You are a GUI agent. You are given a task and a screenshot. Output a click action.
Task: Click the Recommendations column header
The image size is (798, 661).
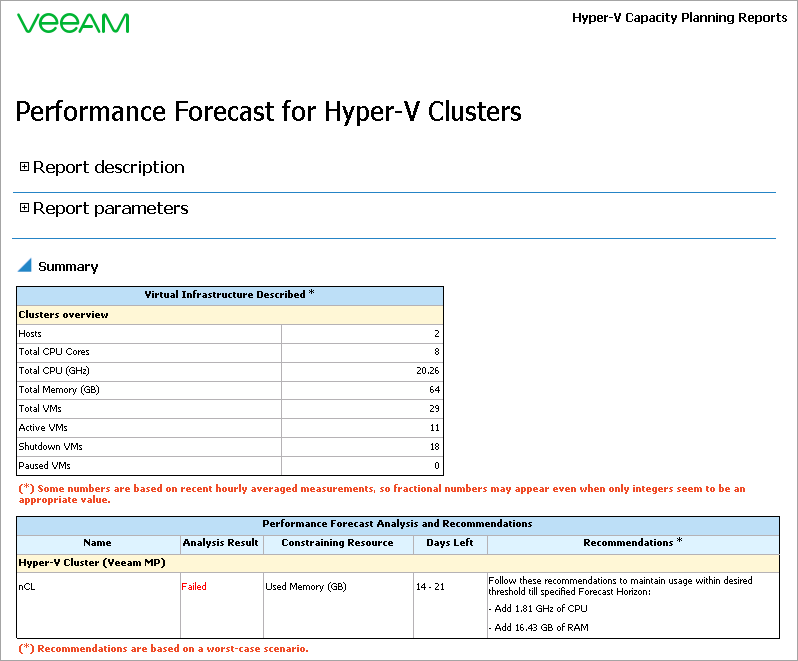[x=633, y=543]
